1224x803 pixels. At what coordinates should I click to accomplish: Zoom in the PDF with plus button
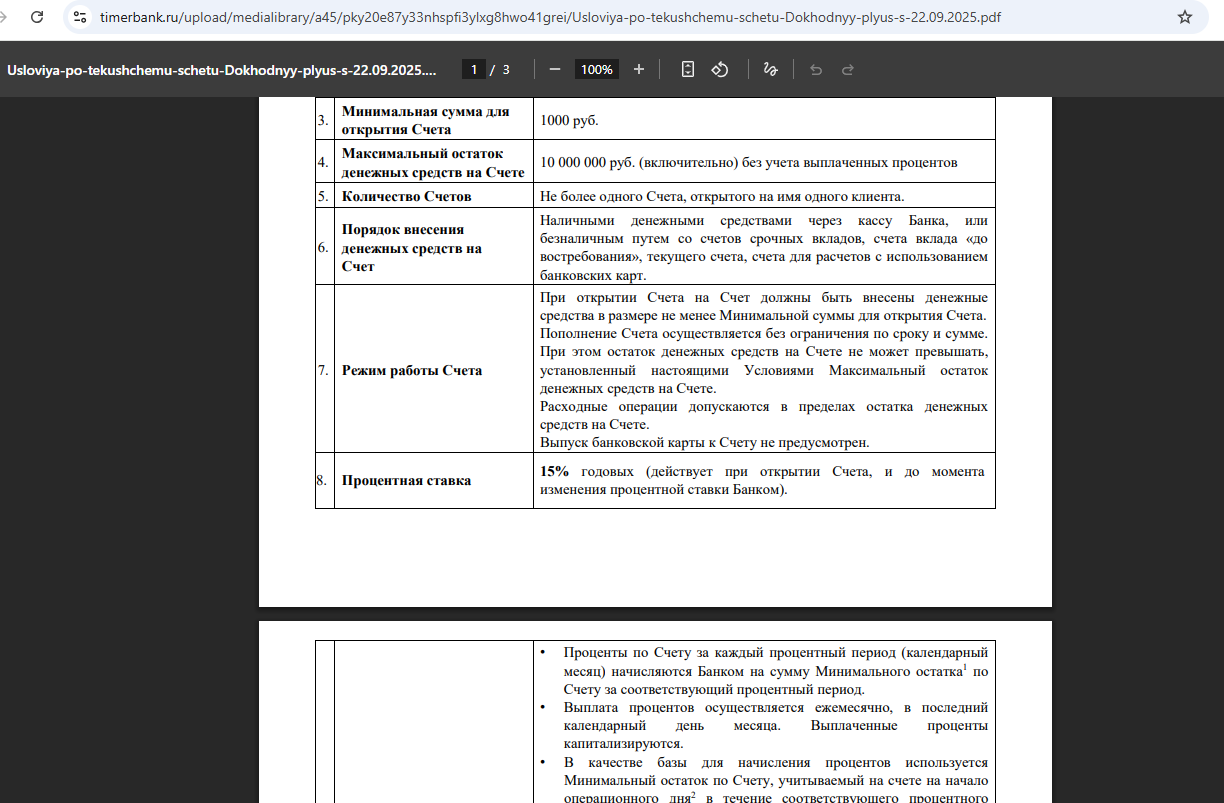[639, 69]
